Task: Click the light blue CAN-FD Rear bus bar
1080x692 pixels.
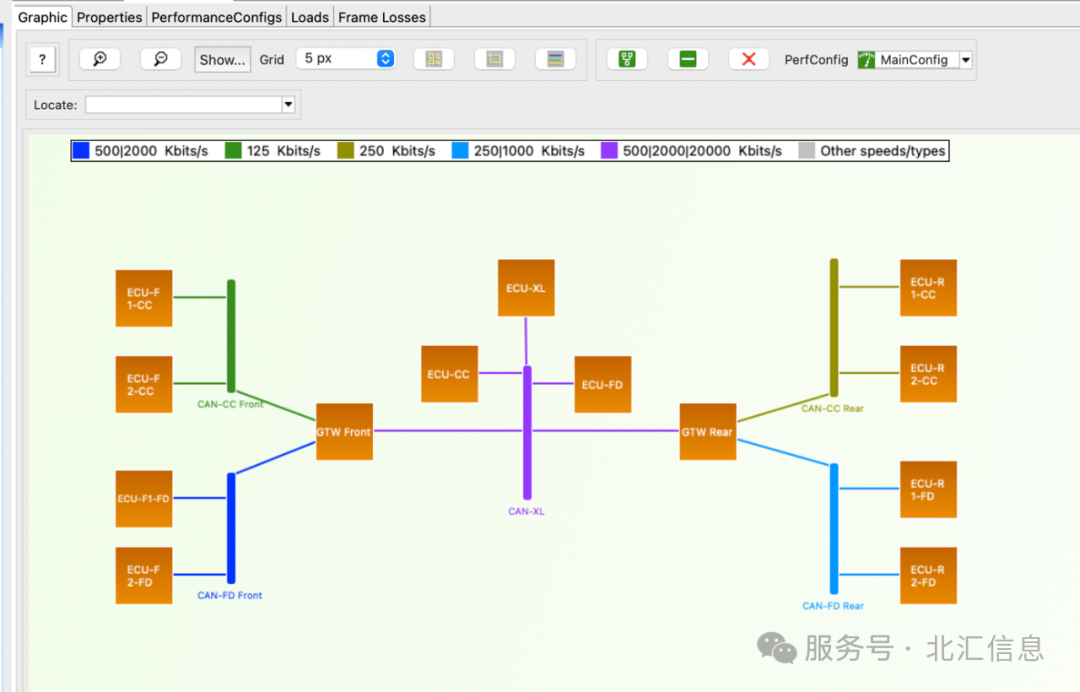Action: (833, 529)
